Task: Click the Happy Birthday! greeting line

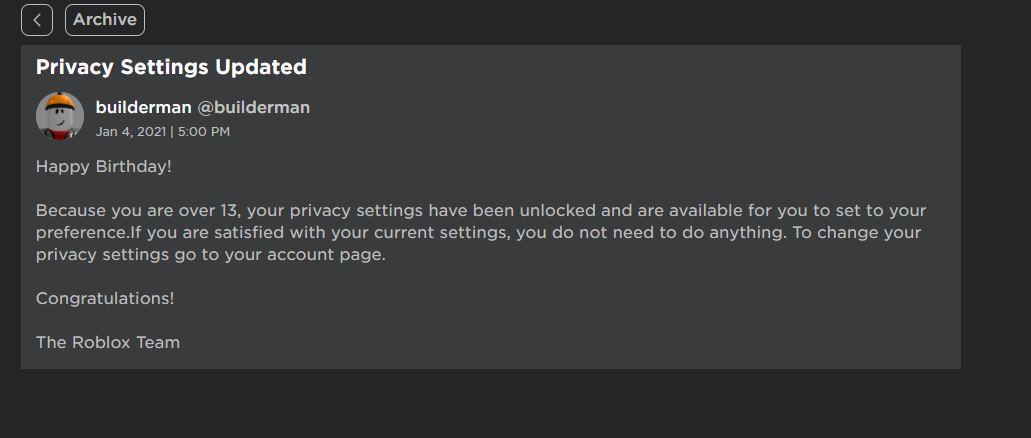Action: click(x=104, y=166)
